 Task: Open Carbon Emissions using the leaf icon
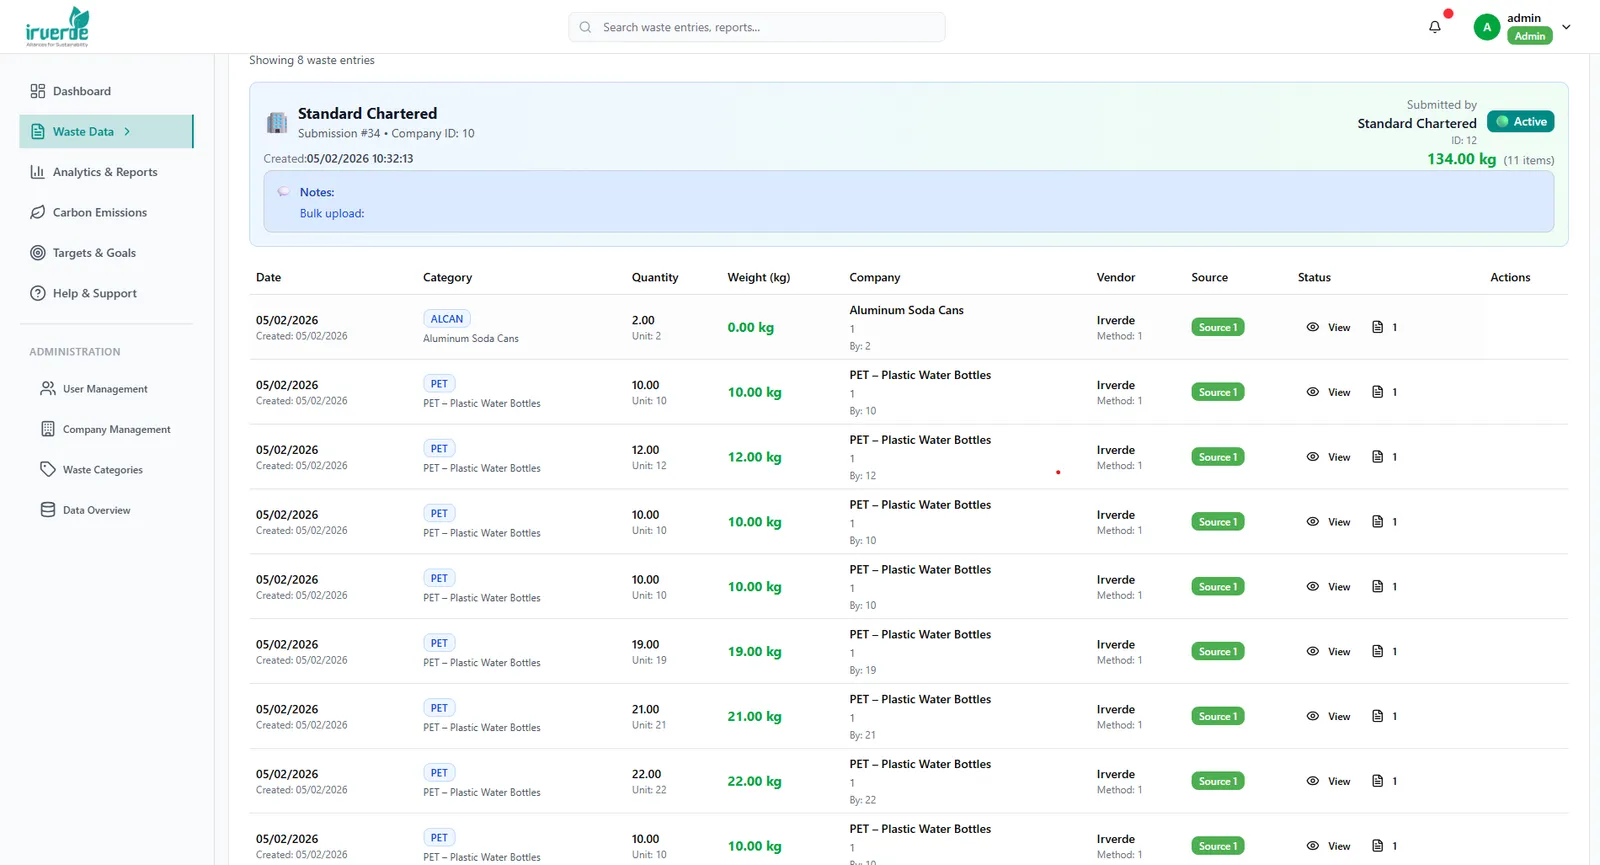(38, 212)
